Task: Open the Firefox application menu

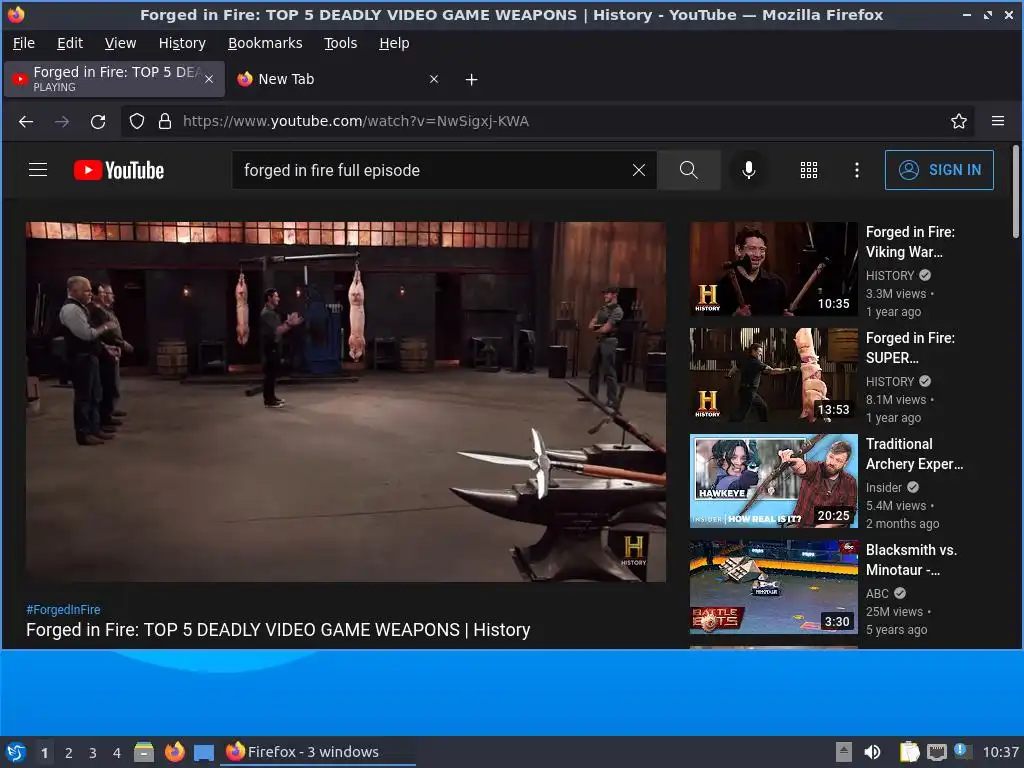Action: (x=998, y=121)
